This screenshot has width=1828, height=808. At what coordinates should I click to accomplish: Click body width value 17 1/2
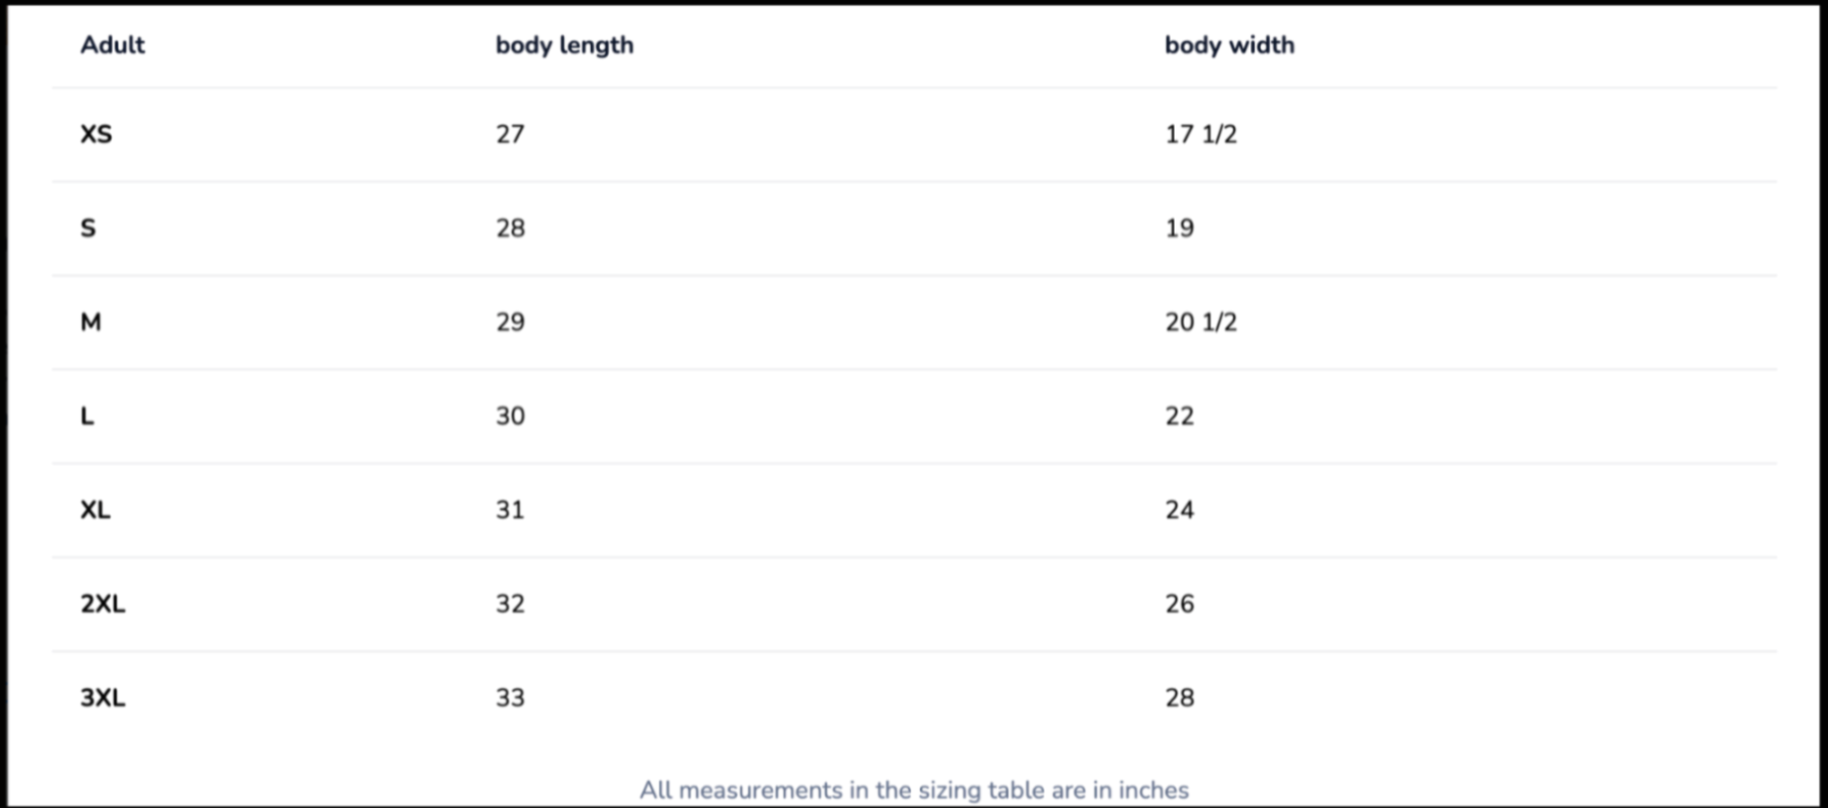(x=1200, y=134)
